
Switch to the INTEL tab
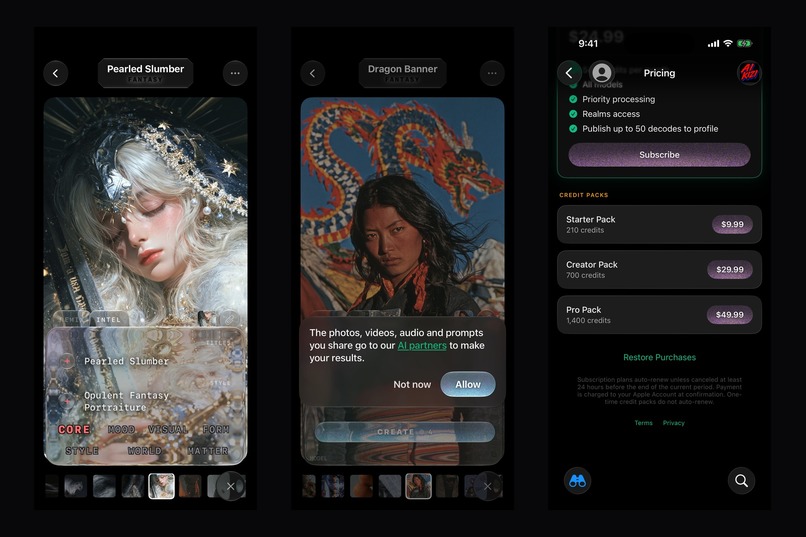tap(108, 320)
